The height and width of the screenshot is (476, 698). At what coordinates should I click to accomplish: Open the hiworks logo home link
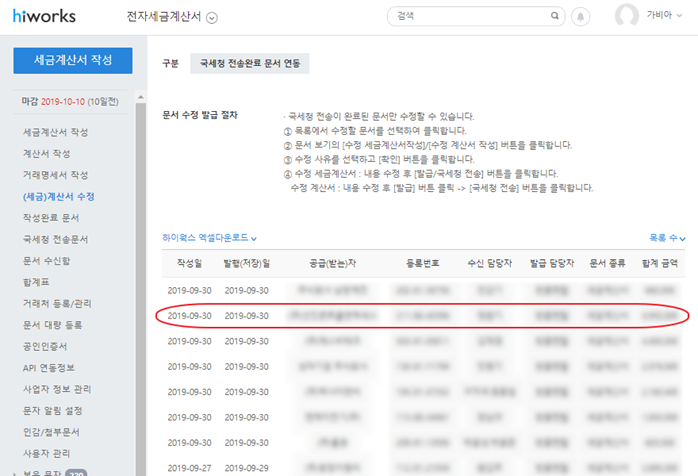pos(44,16)
